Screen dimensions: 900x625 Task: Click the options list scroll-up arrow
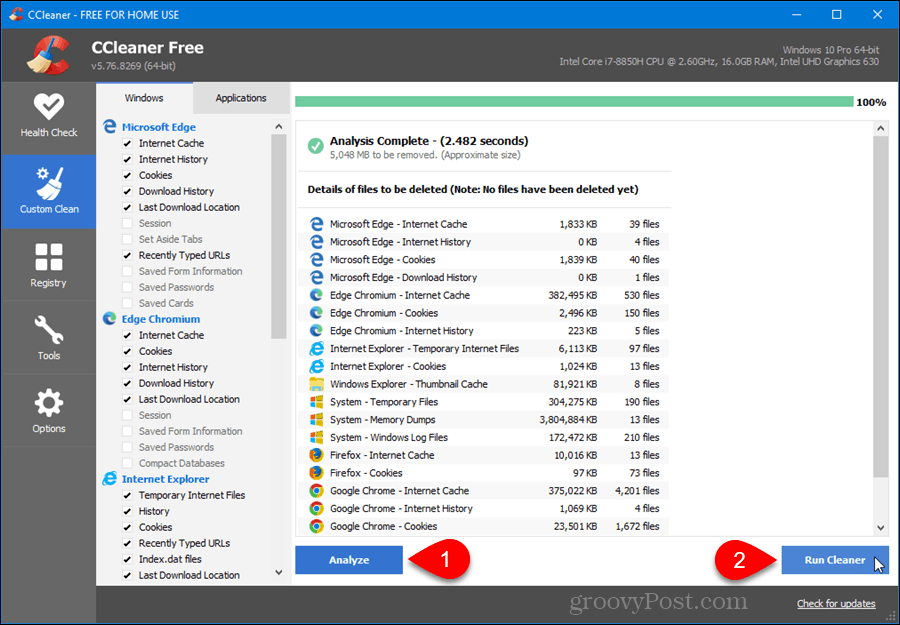pos(279,126)
